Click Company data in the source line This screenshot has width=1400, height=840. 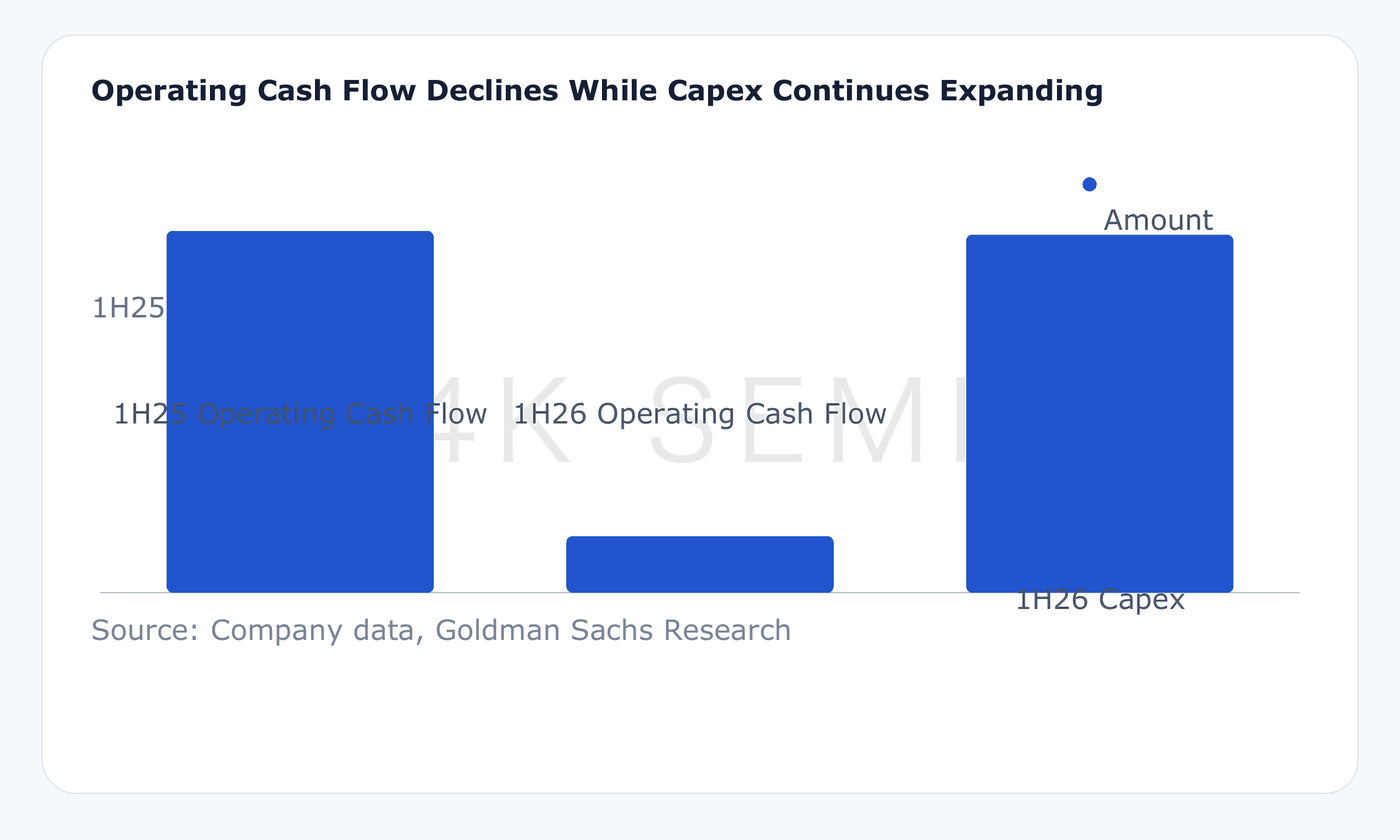[x=317, y=630]
